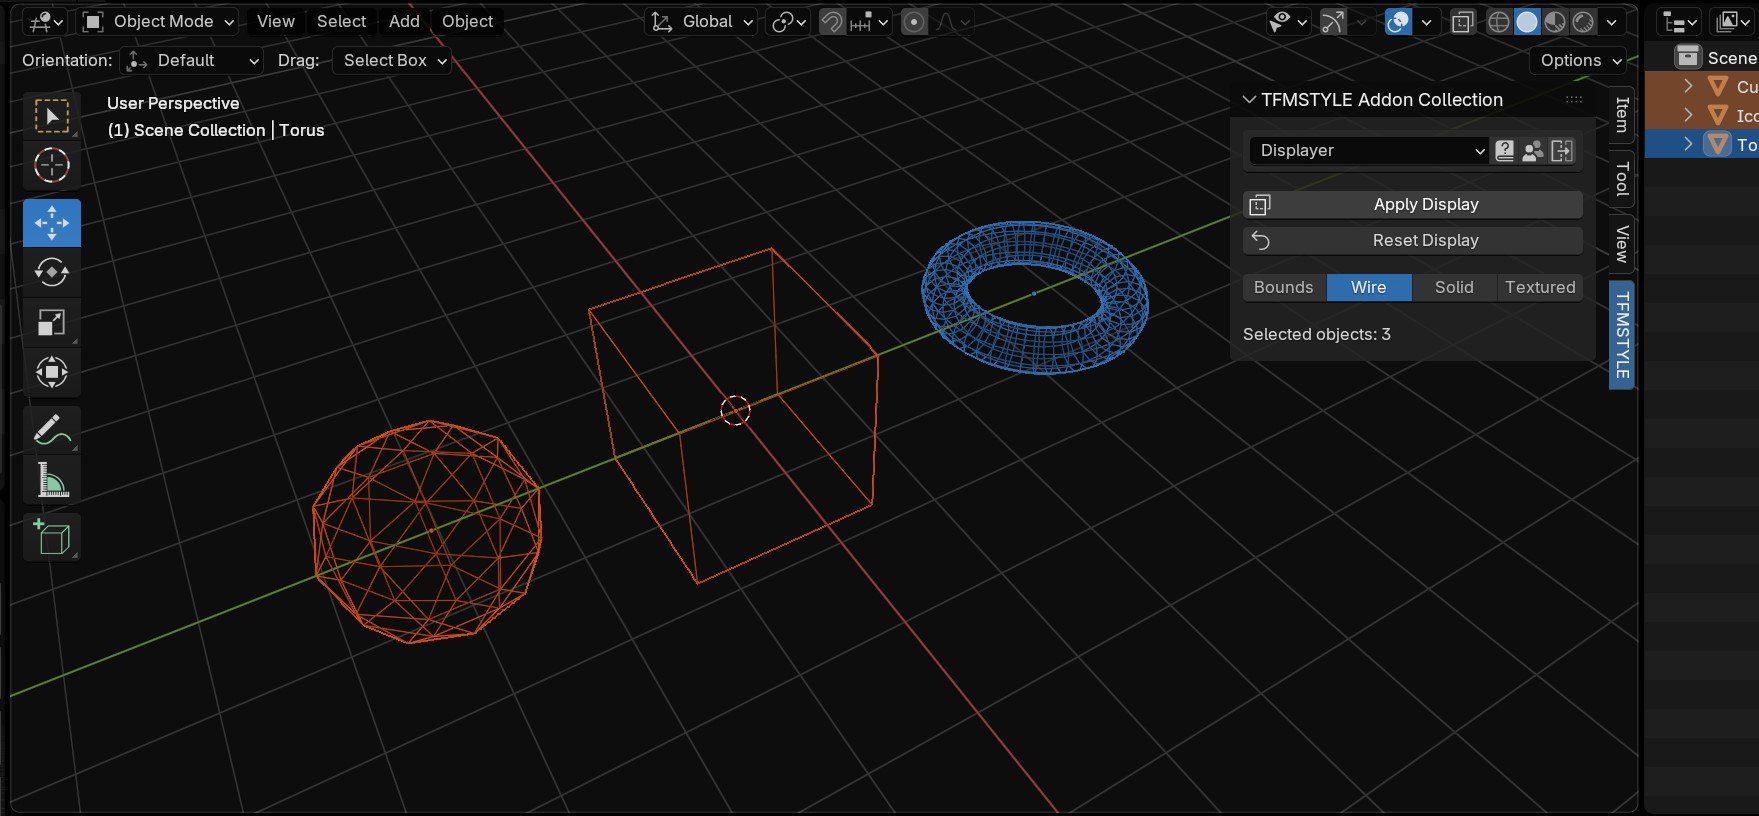Viewport: 1759px width, 816px height.
Task: Click the TFMSTYLE community people icon
Action: (1533, 151)
